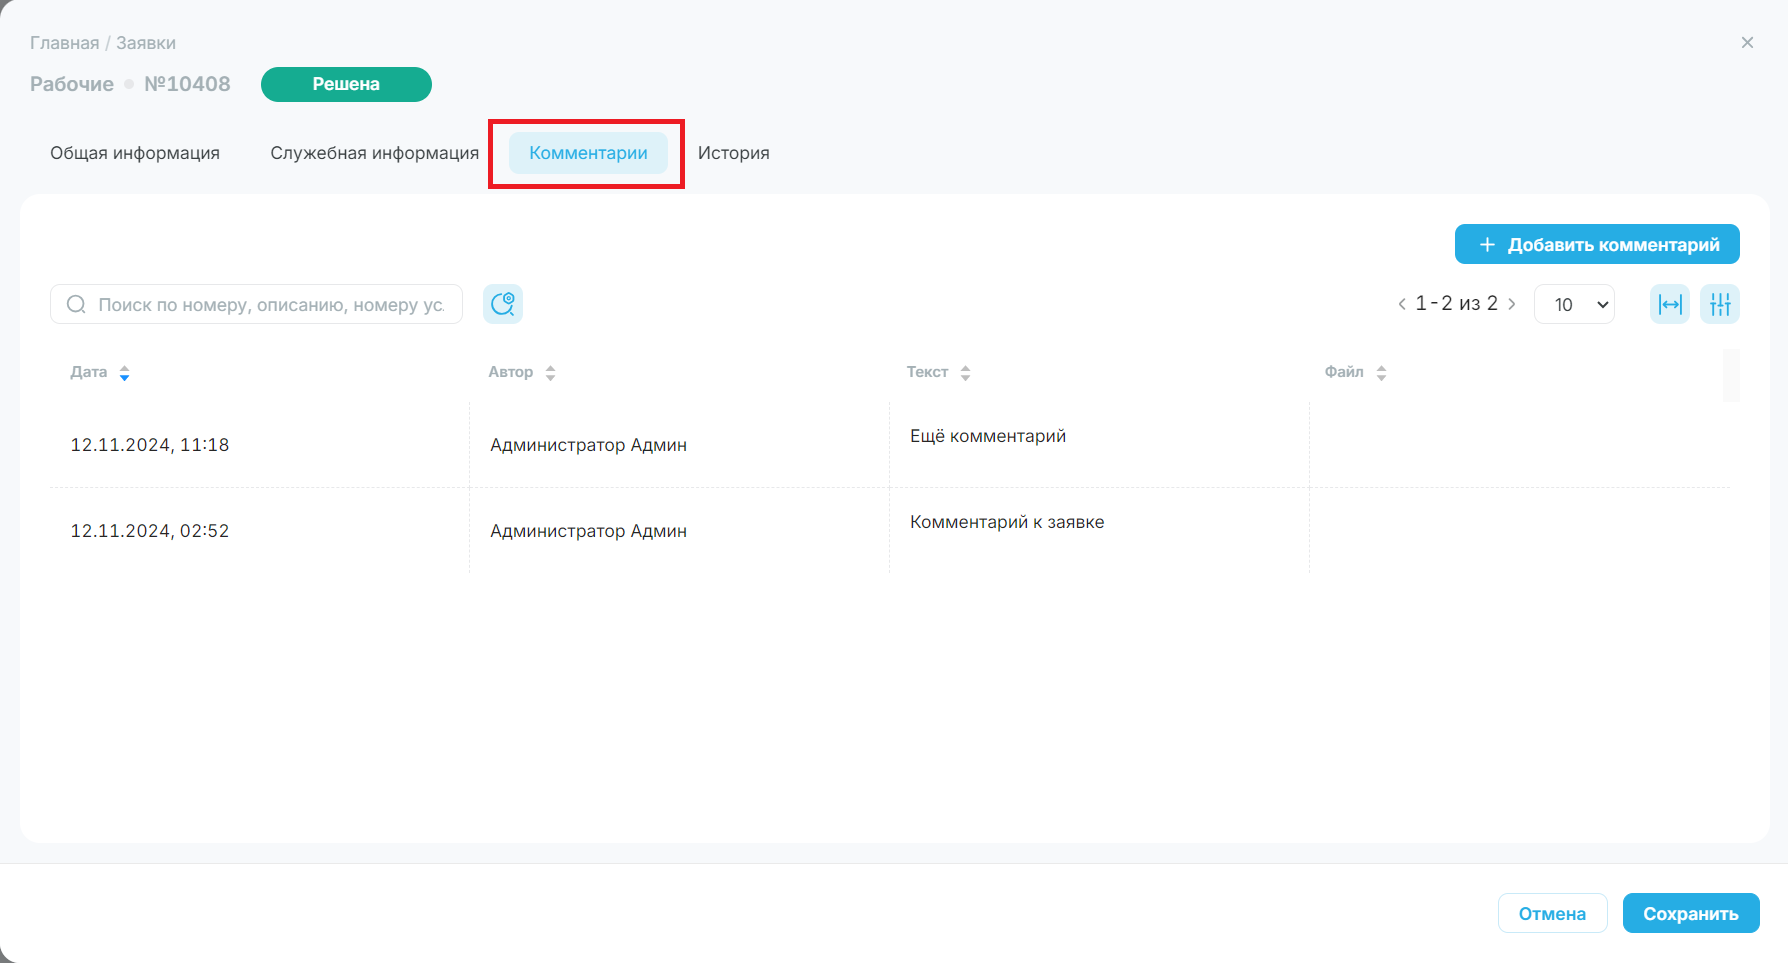
Task: Click the search filter icon beside search box
Action: (x=503, y=304)
